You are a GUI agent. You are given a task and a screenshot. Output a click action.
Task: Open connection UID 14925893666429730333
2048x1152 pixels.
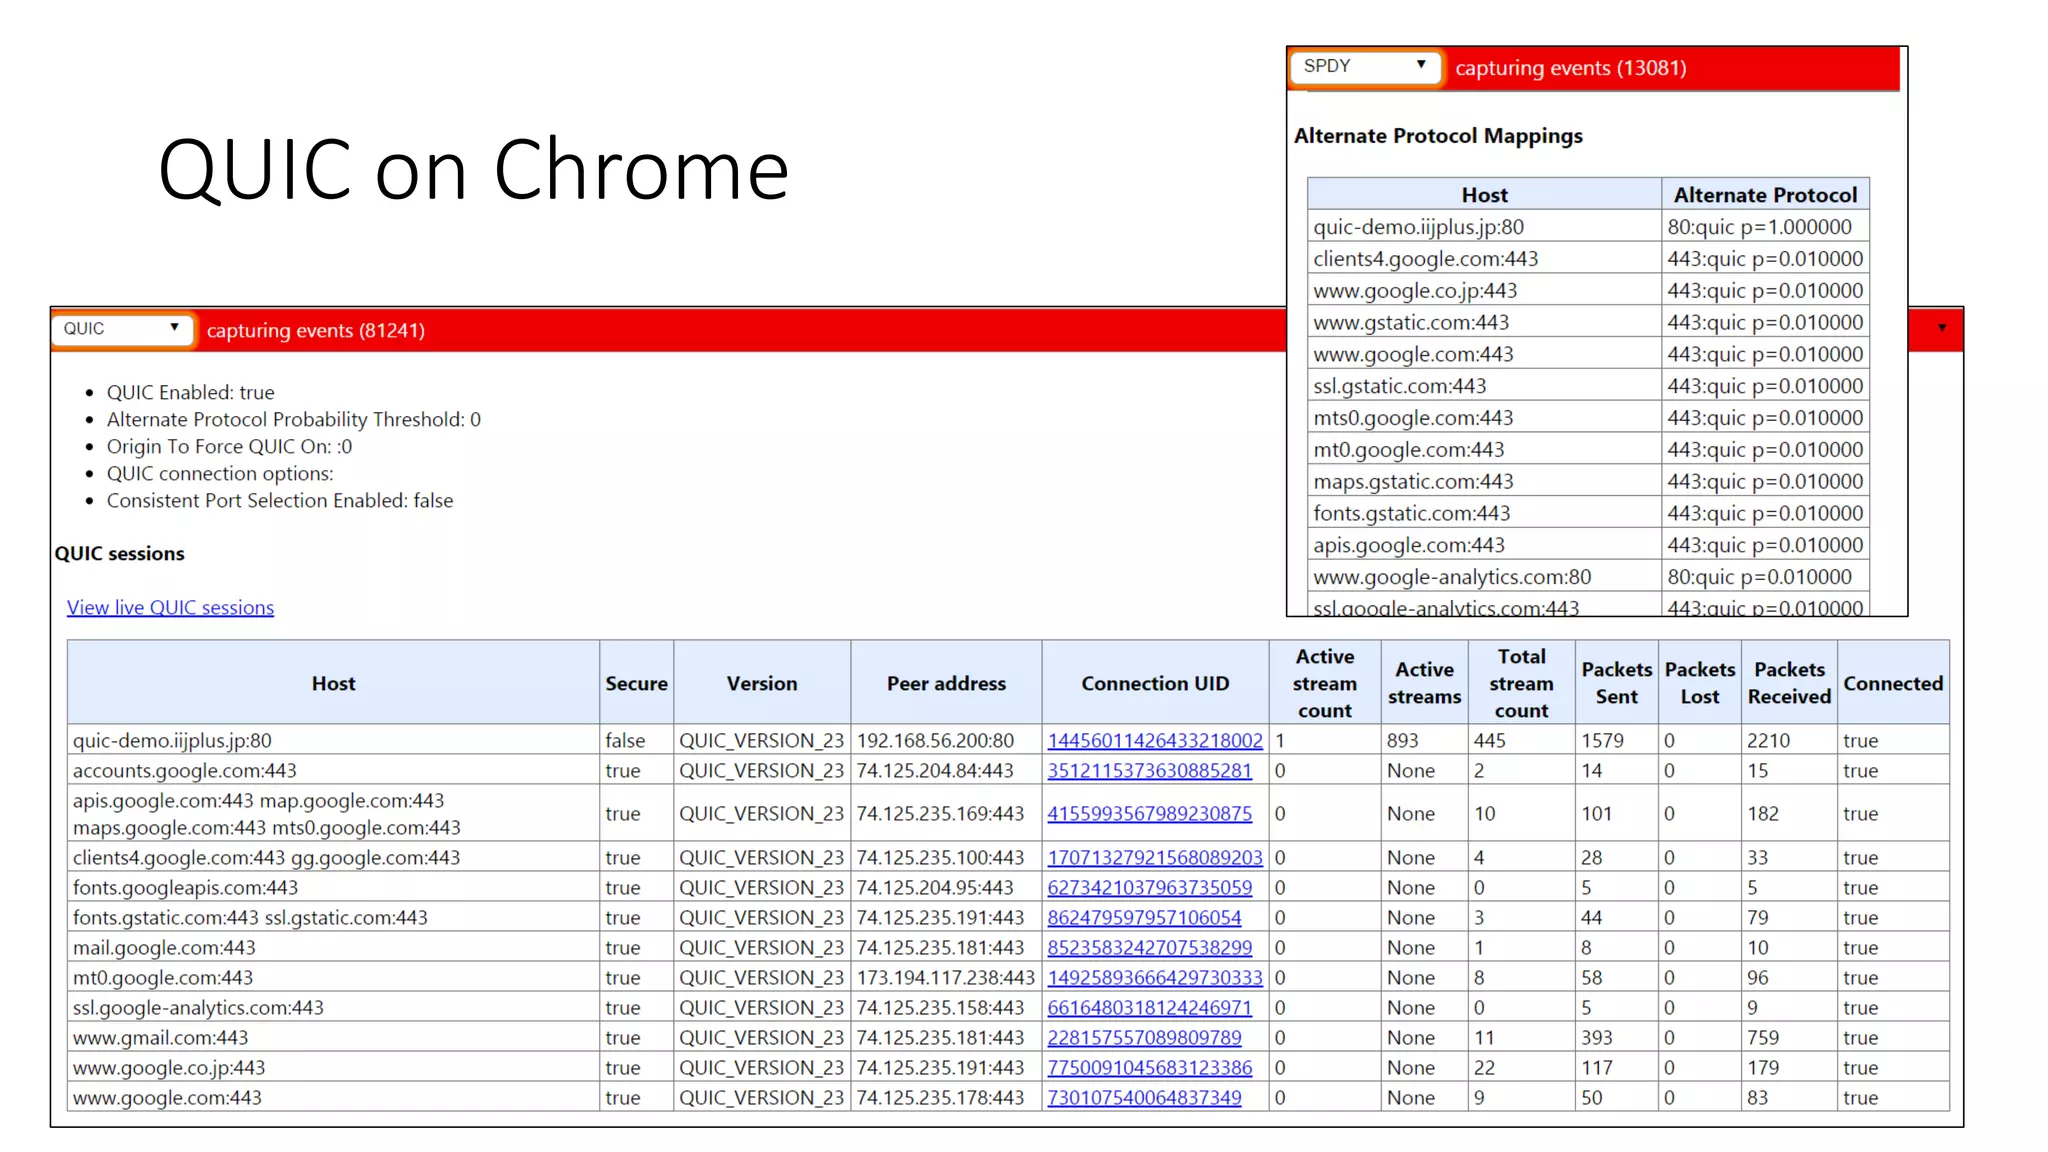(1154, 978)
